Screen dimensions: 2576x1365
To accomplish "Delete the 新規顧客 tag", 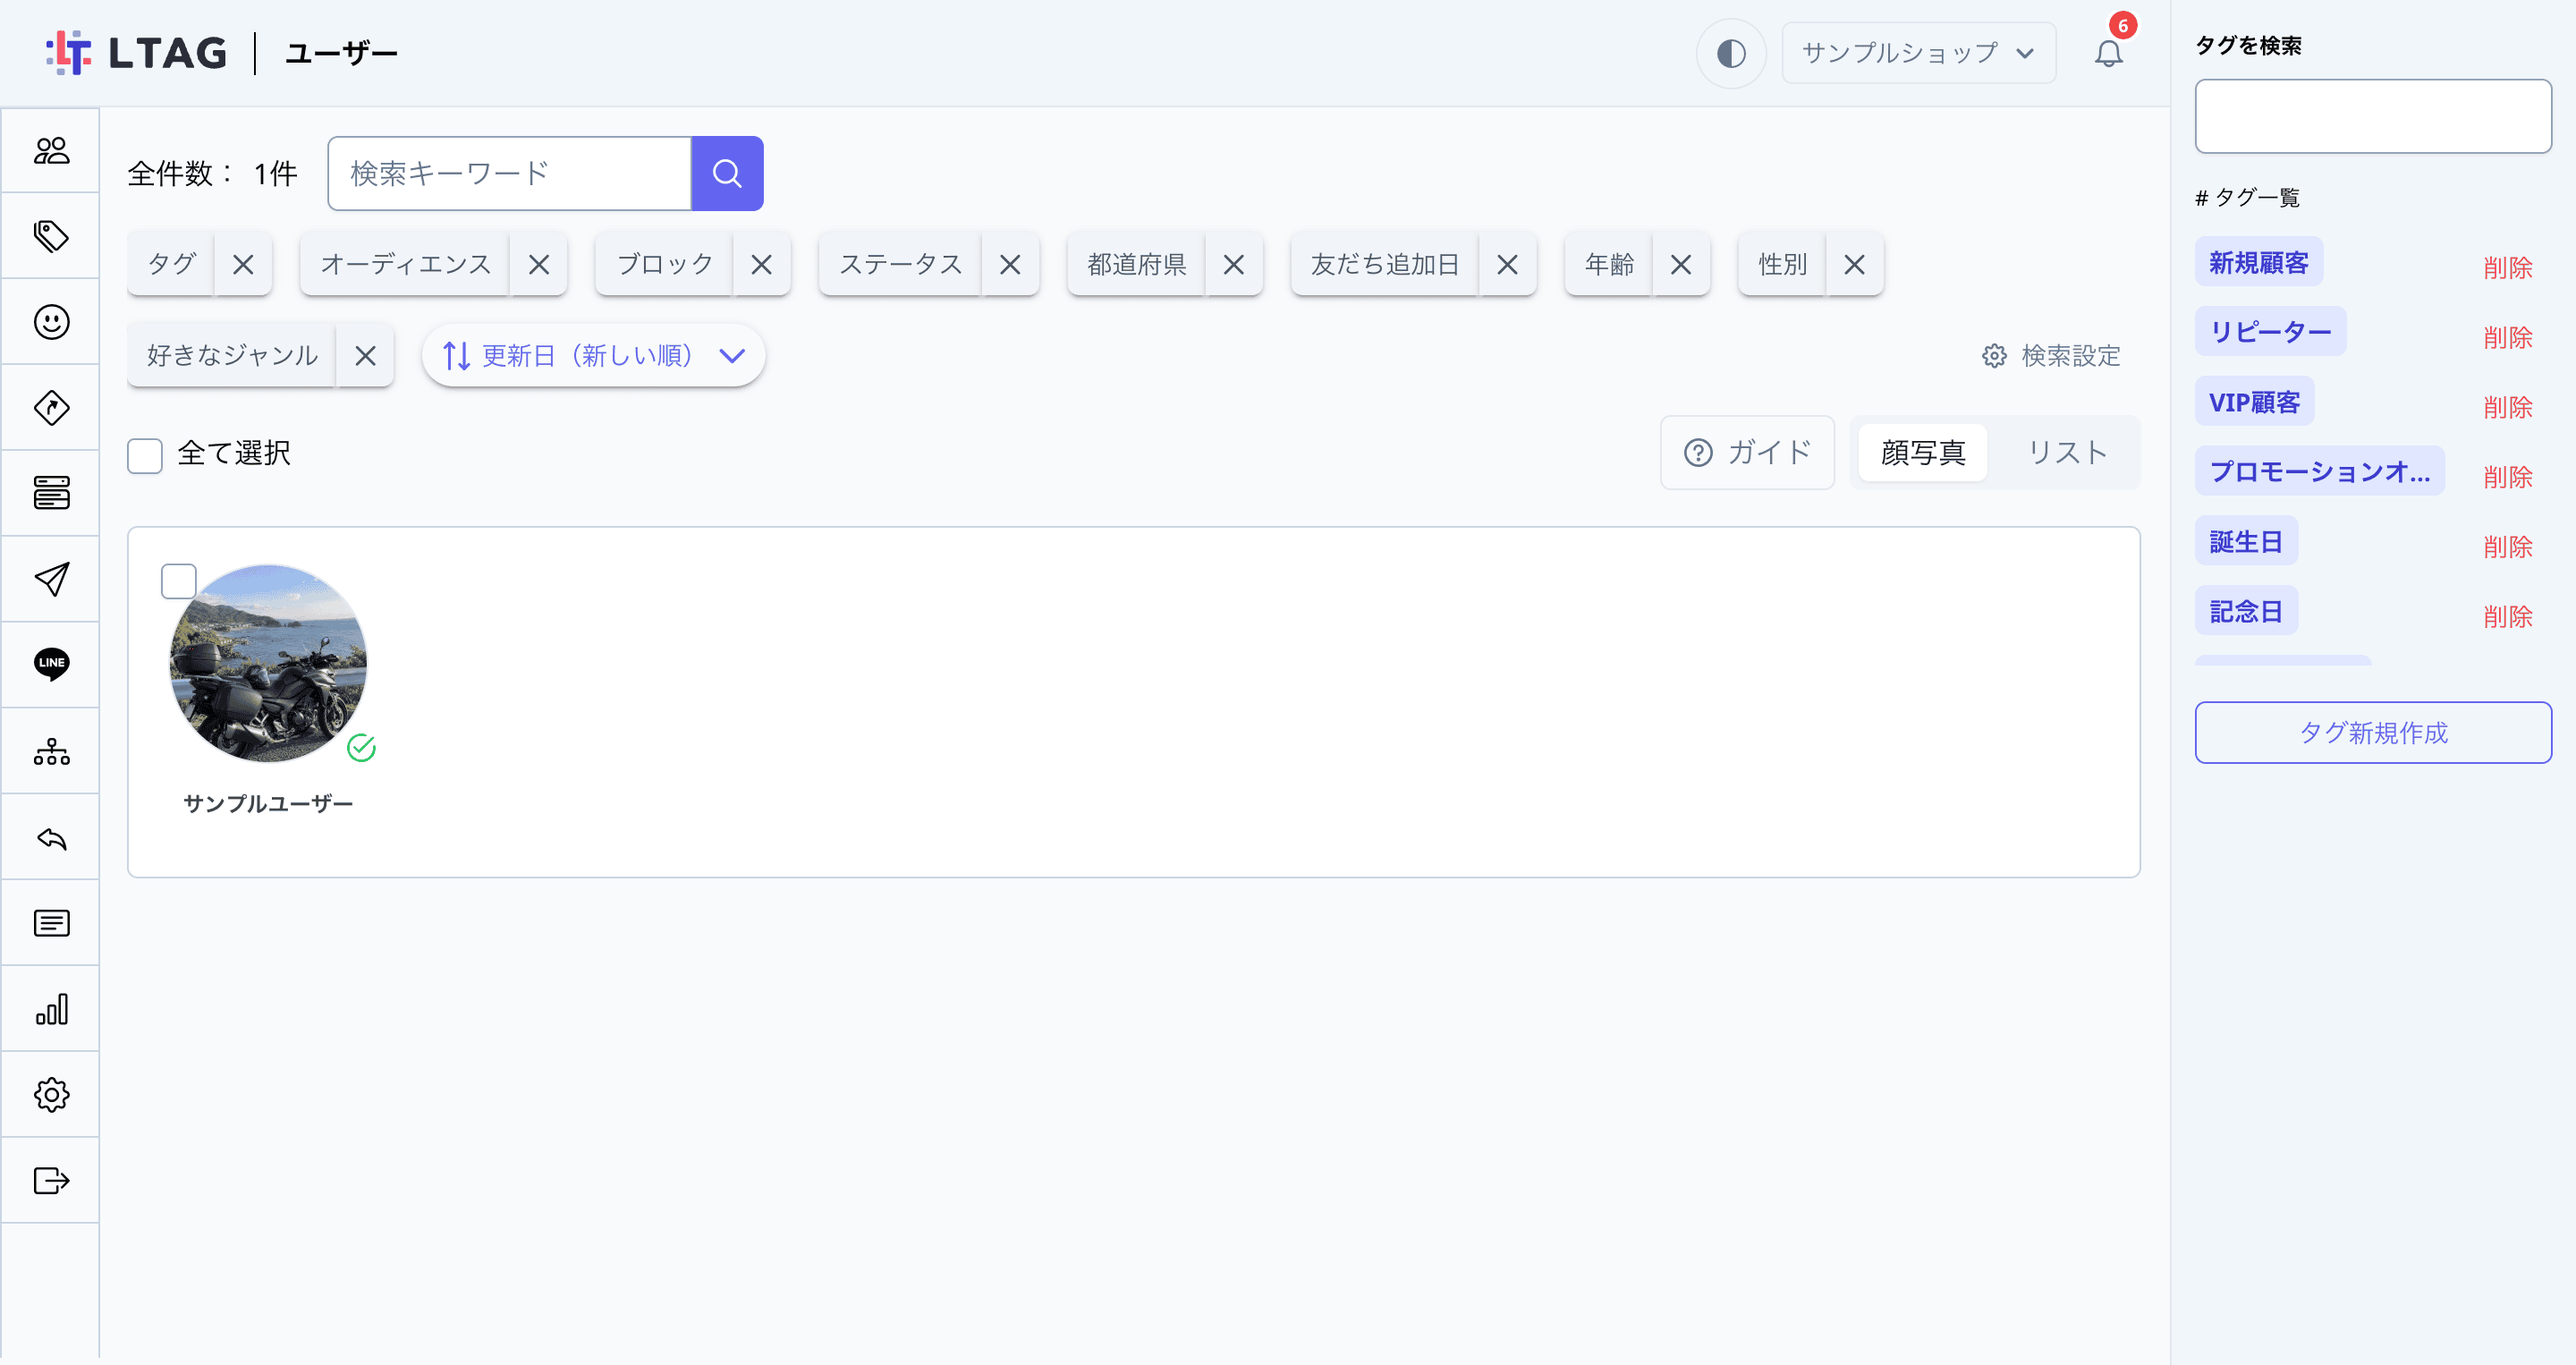I will pyautogui.click(x=2507, y=268).
